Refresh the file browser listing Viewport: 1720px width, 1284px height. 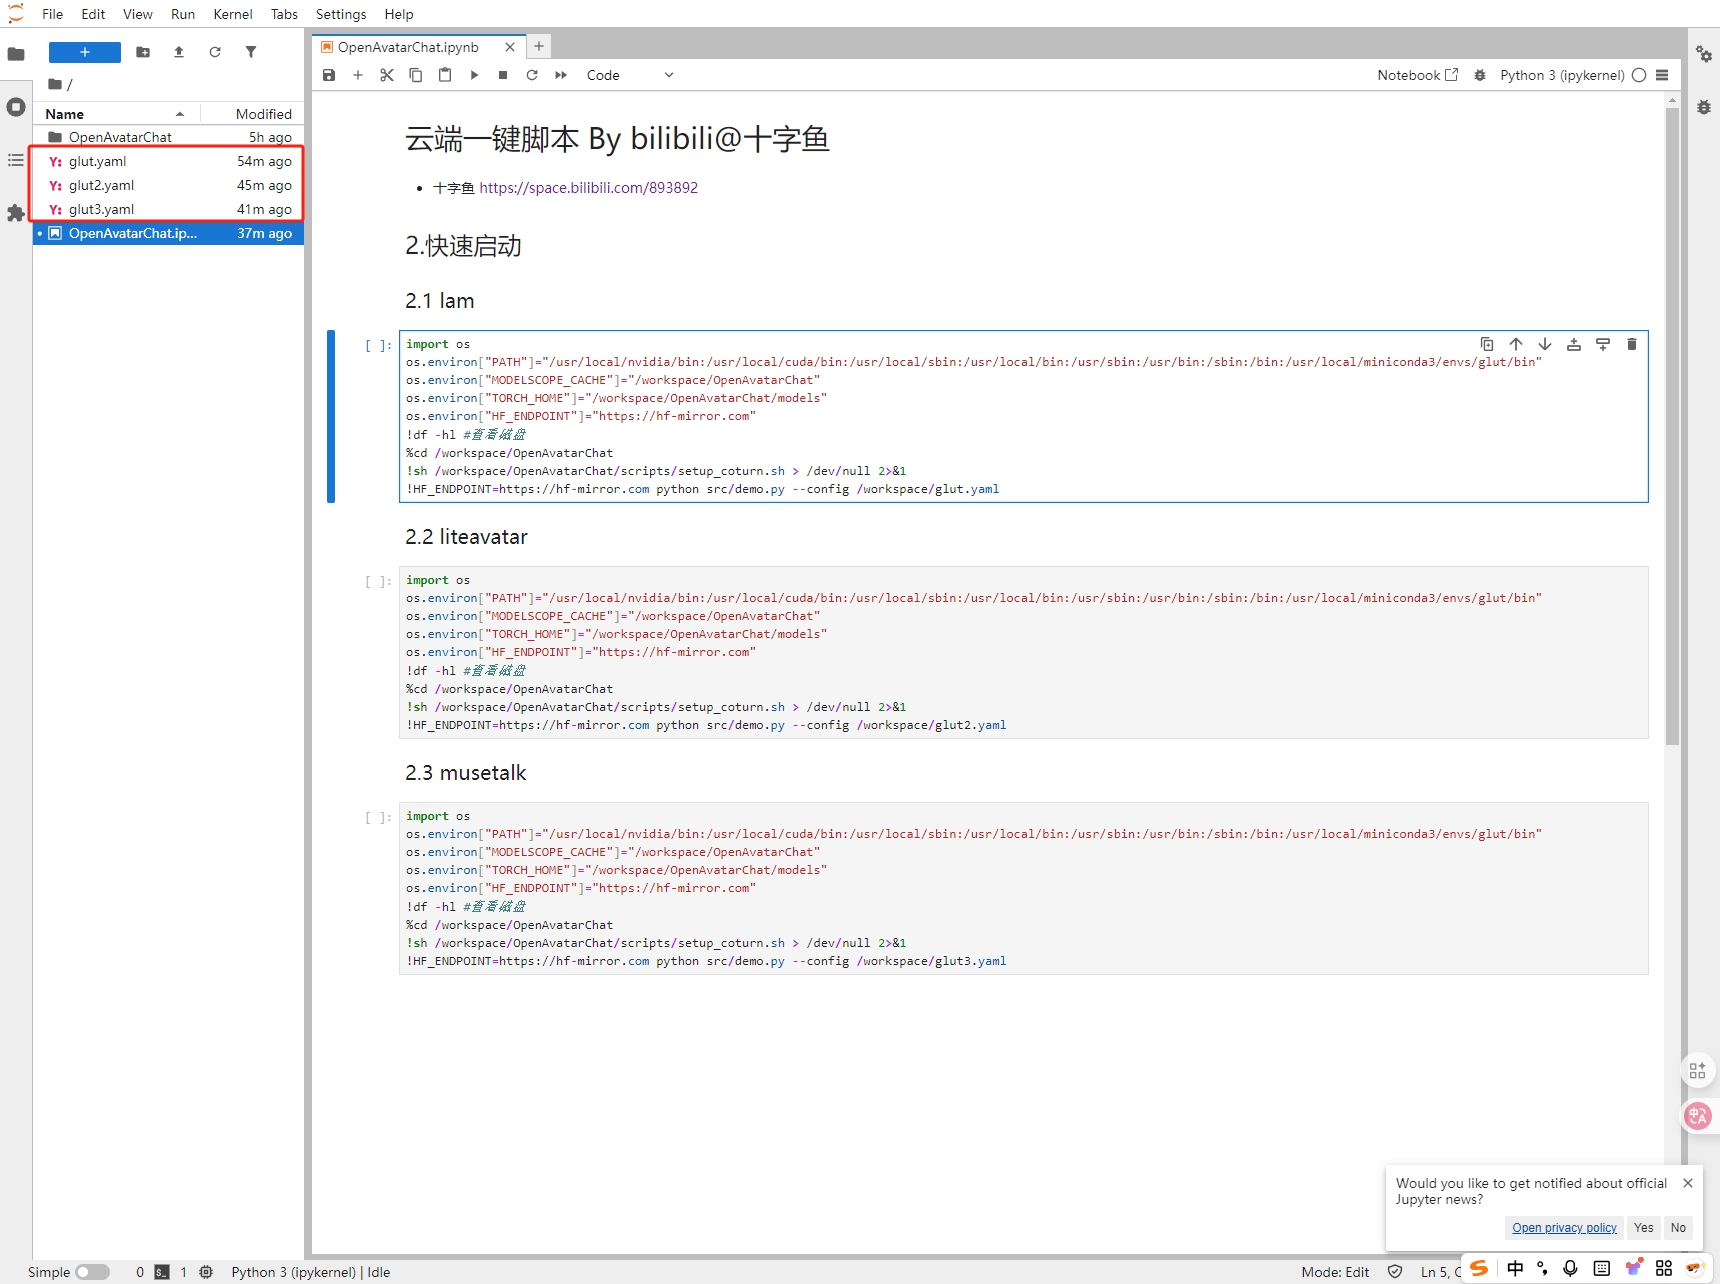click(215, 52)
